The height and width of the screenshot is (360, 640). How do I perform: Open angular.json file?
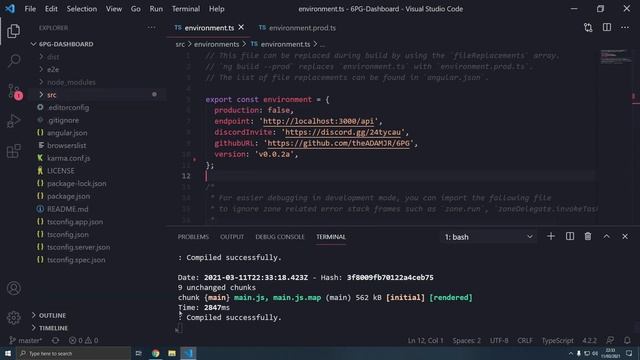(x=67, y=133)
